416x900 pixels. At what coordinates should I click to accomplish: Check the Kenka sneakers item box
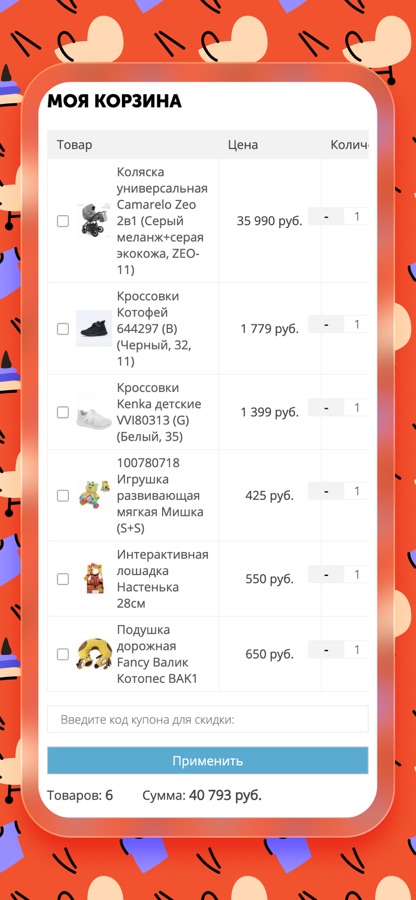[63, 412]
